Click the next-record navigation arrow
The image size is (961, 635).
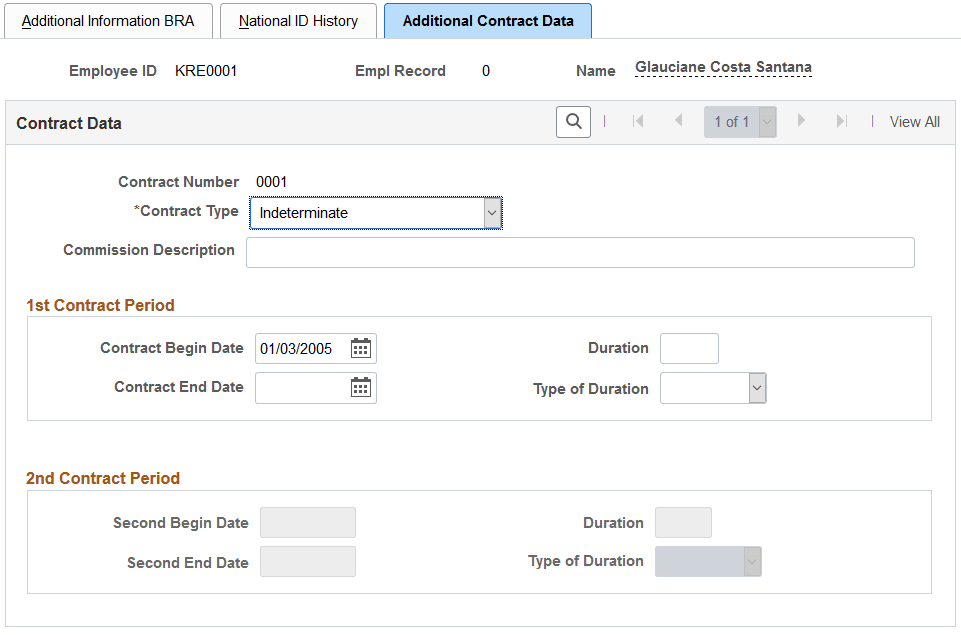click(801, 121)
